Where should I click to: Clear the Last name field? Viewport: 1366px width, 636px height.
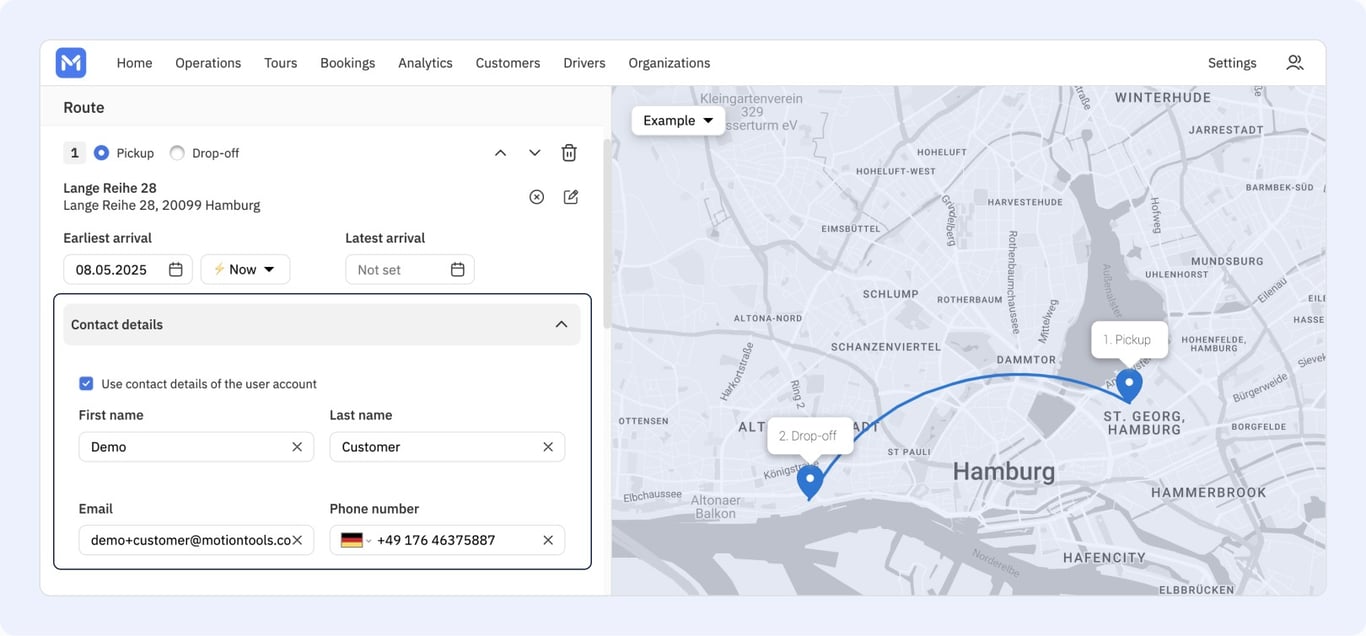tap(548, 447)
